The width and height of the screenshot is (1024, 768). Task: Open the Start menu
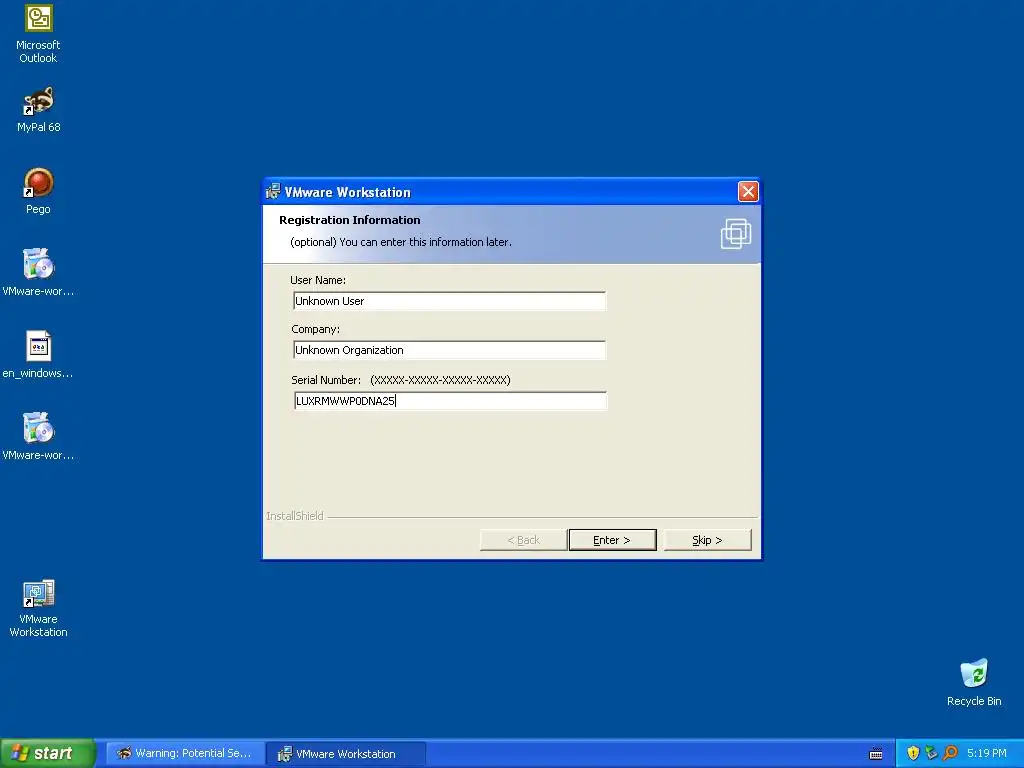tap(48, 753)
